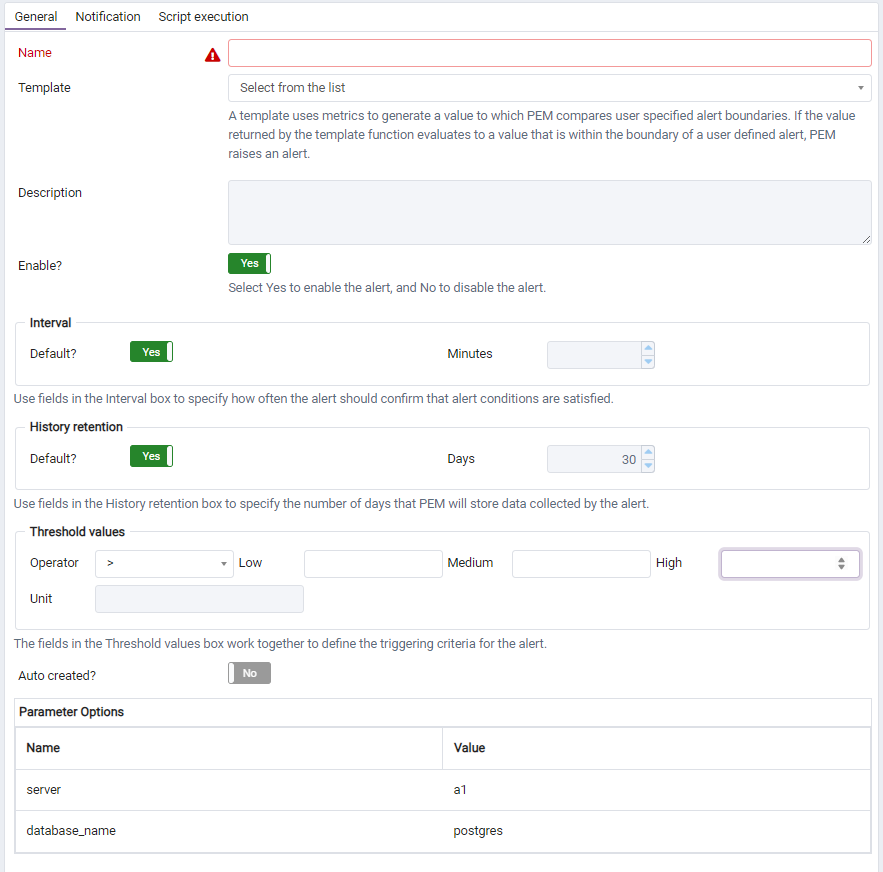This screenshot has width=883, height=872.
Task: Click the Description text area
Action: (x=549, y=212)
